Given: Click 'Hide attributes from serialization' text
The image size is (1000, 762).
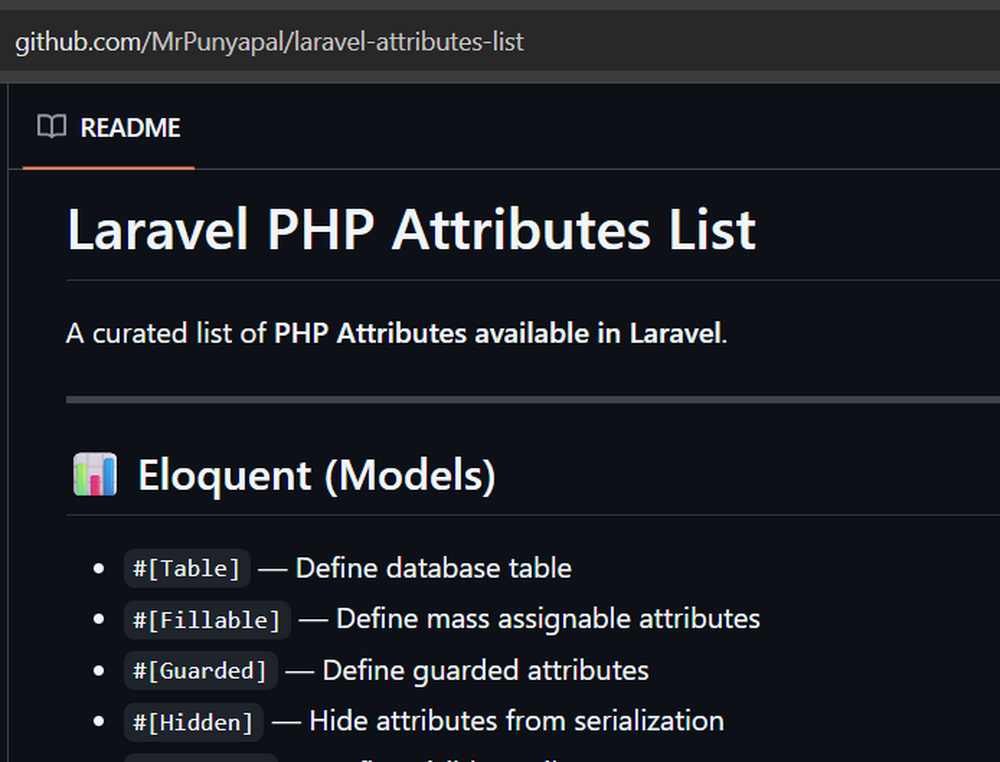Looking at the screenshot, I should 516,721.
